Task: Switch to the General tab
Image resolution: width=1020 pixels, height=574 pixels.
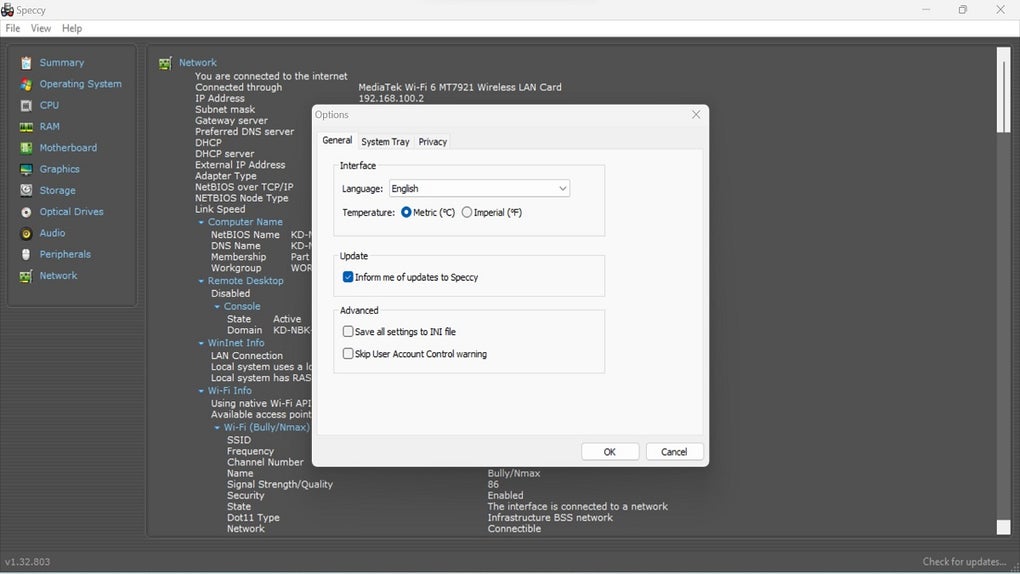Action: tap(337, 141)
